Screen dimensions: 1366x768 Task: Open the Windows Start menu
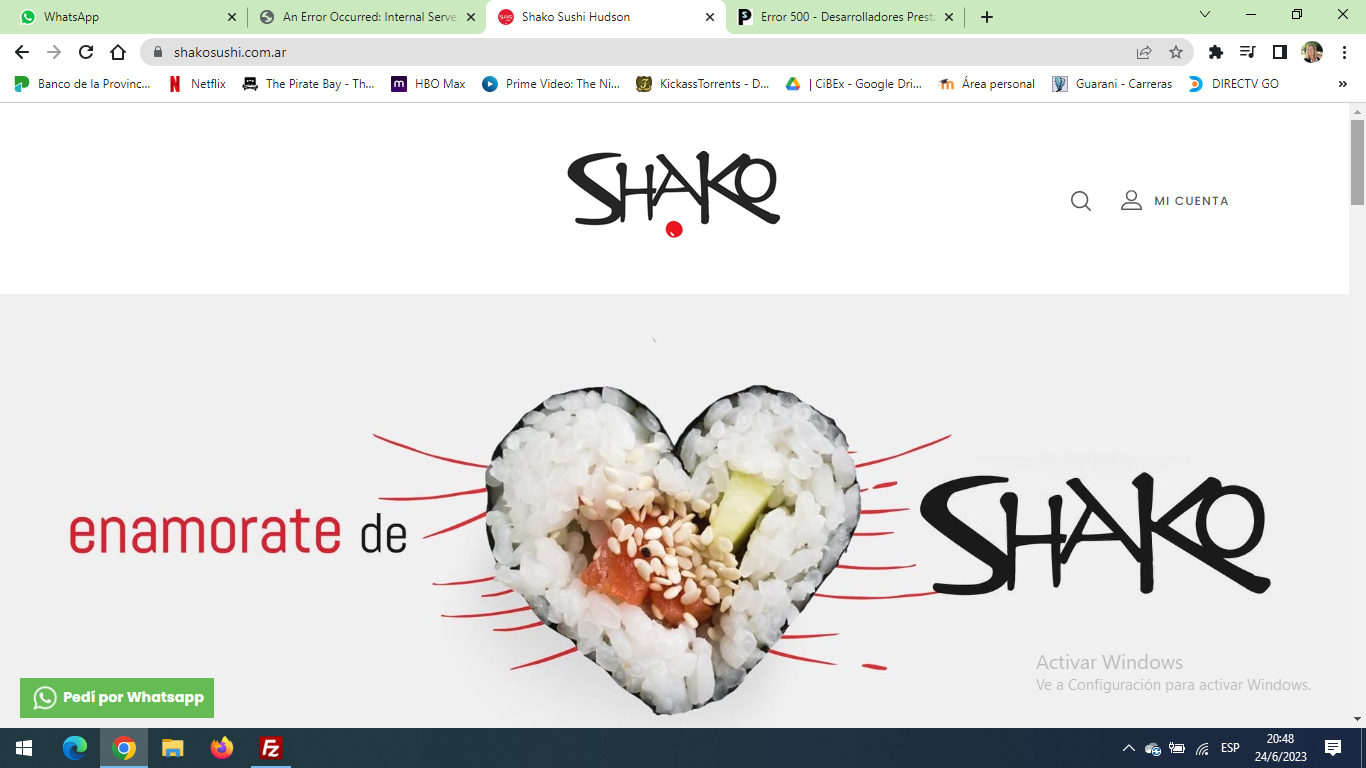pyautogui.click(x=24, y=748)
